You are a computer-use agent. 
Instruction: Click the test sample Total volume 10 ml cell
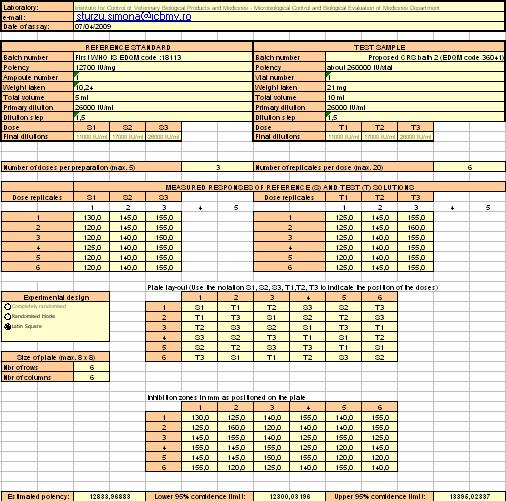[415, 97]
